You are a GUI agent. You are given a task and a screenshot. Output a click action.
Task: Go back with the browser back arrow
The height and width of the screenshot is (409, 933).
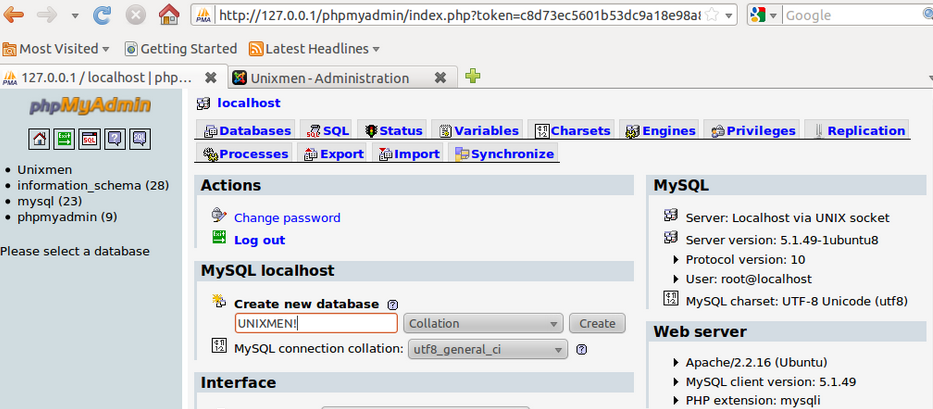(13, 14)
